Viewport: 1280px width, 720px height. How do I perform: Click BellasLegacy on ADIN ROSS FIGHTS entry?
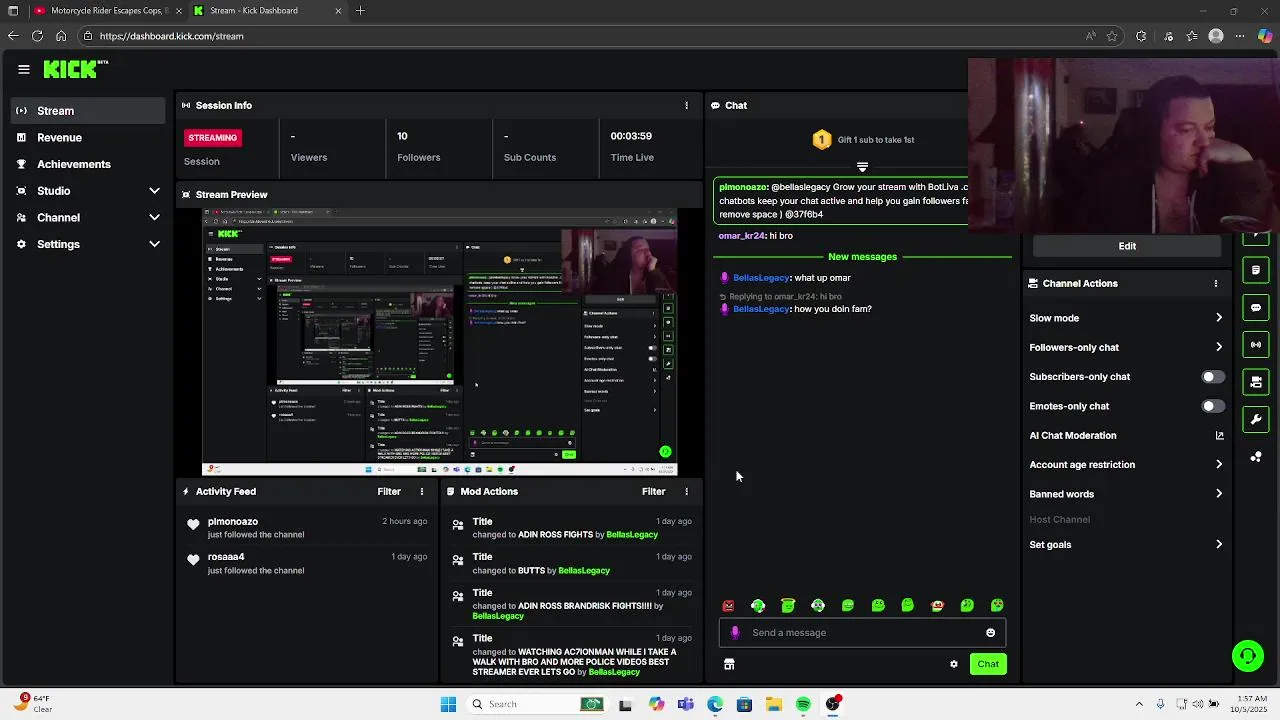(x=632, y=535)
